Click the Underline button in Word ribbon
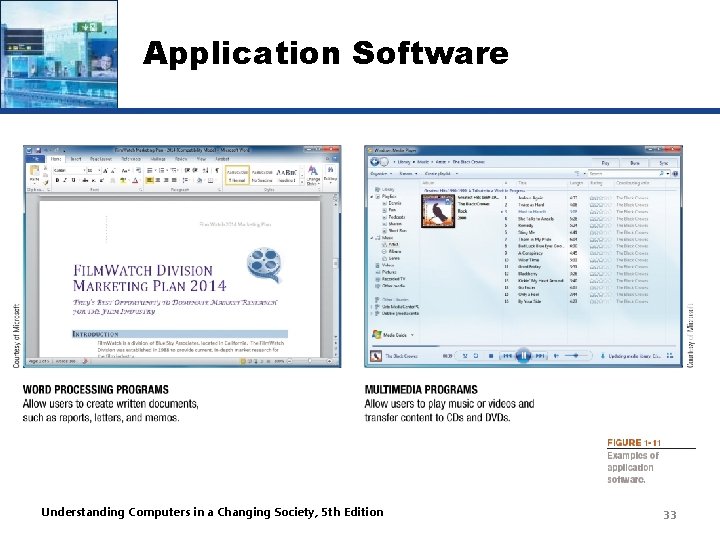Viewport: 720px width, 540px height. 73,180
